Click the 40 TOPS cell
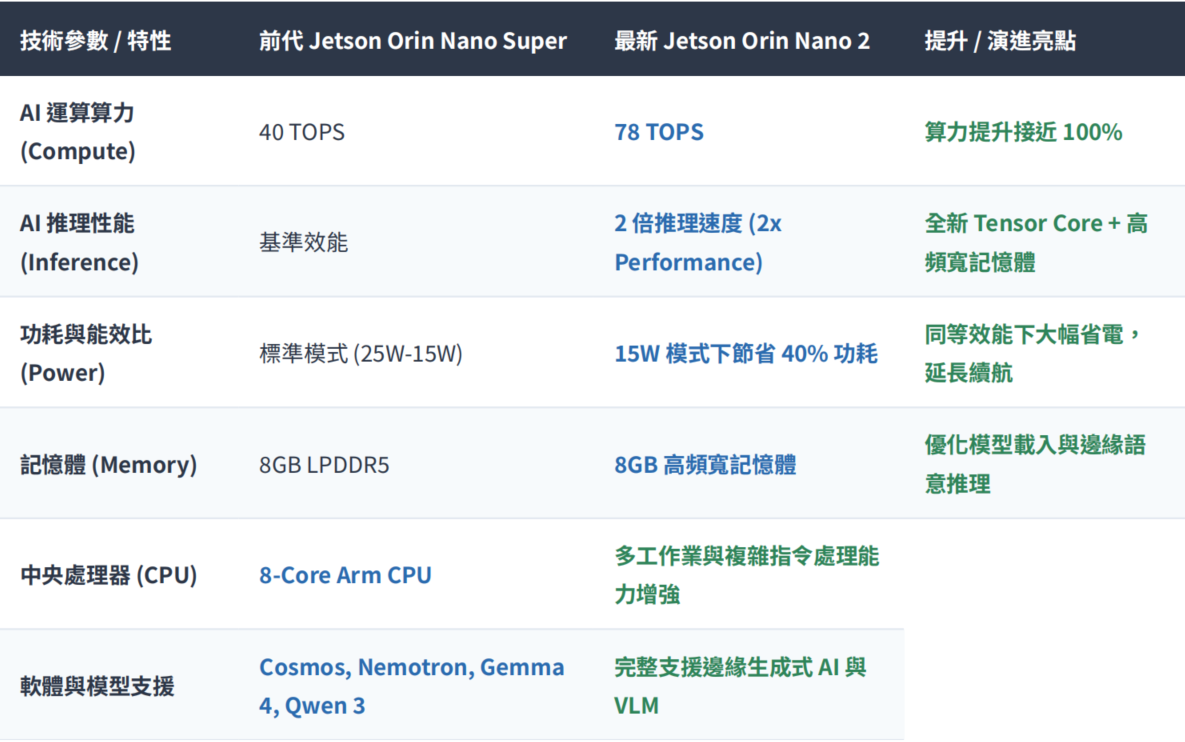This screenshot has height=742, width=1185. (302, 132)
